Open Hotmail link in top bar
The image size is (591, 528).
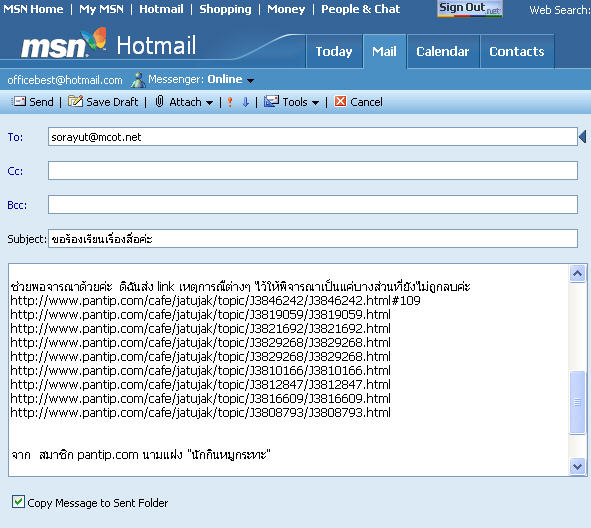(x=161, y=9)
